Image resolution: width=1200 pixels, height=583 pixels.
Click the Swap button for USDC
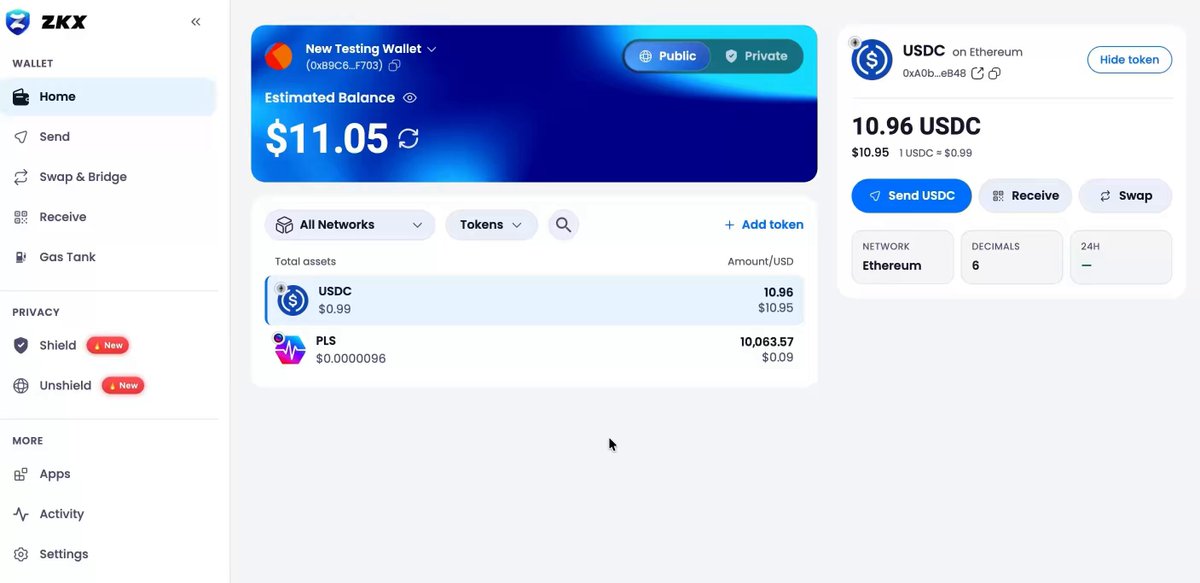coord(1126,196)
